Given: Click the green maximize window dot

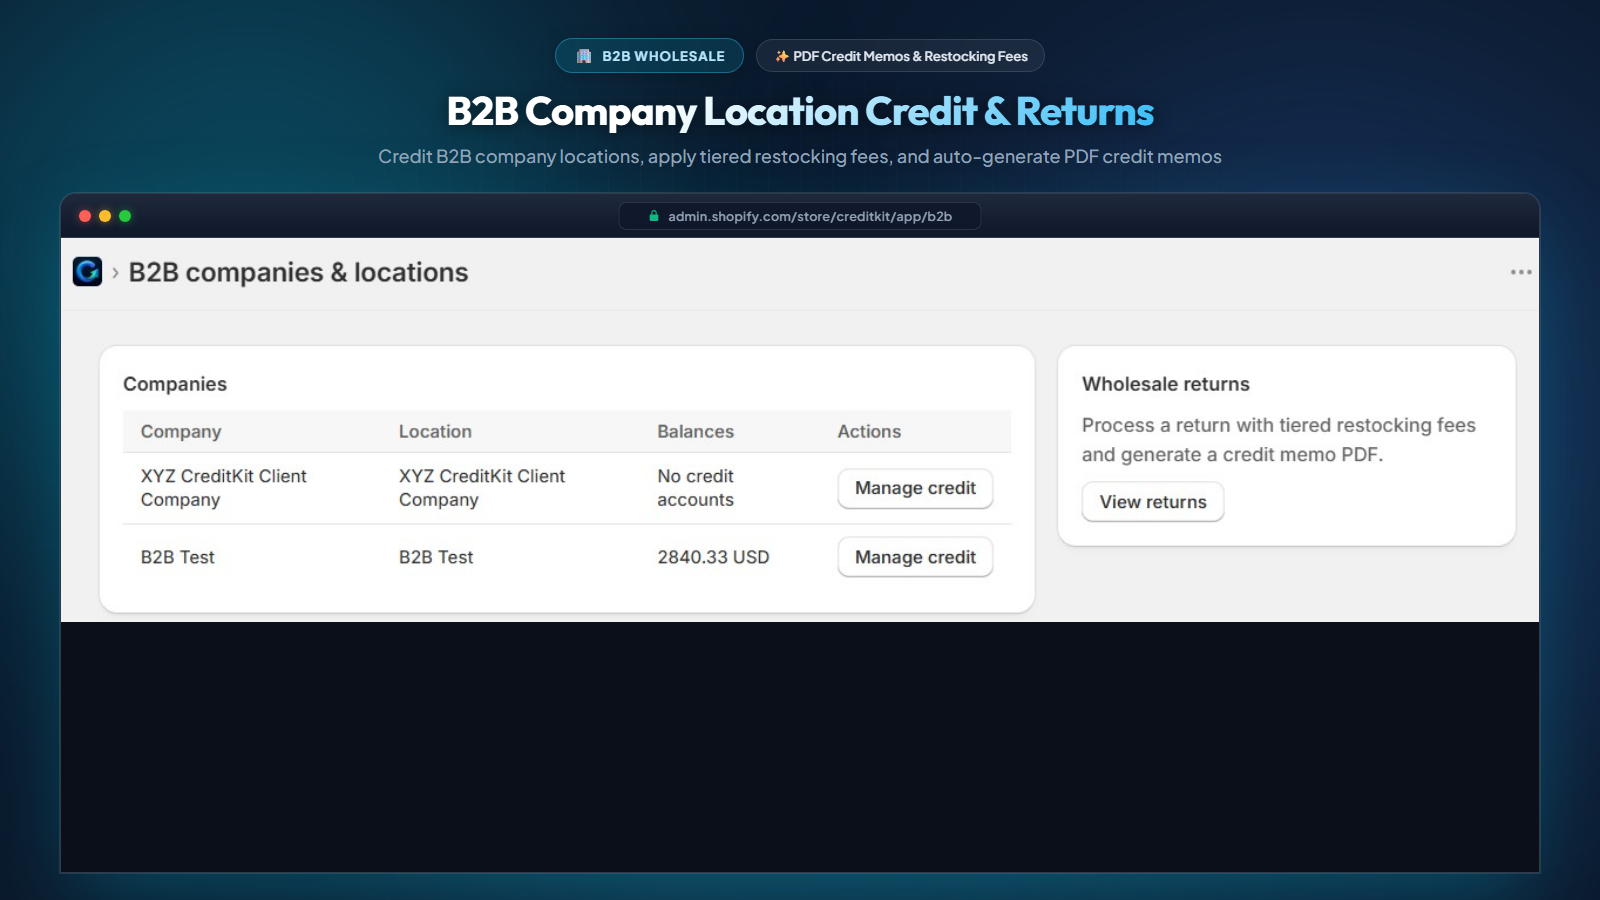Looking at the screenshot, I should pos(125,216).
